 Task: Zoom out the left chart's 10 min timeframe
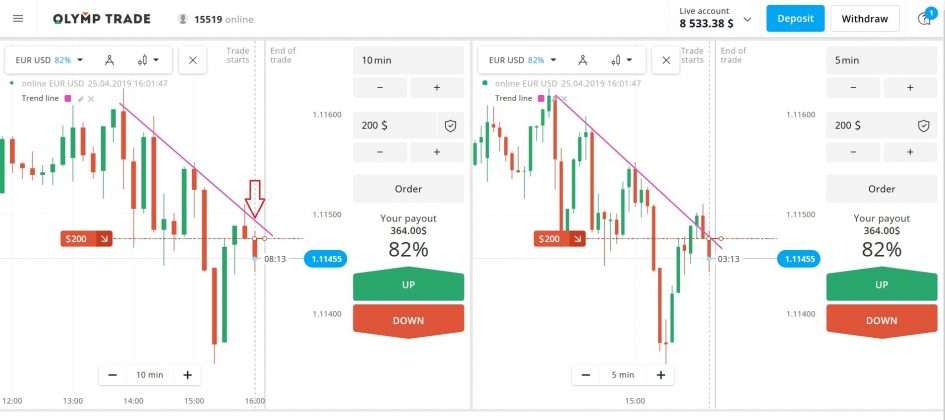(x=113, y=375)
